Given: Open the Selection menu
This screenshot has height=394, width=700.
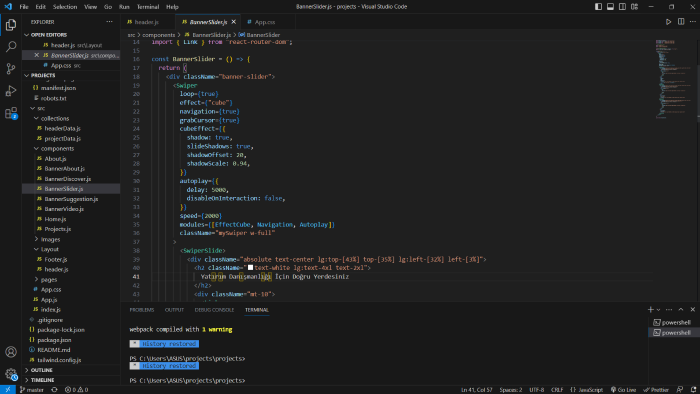Looking at the screenshot, I should [x=65, y=7].
